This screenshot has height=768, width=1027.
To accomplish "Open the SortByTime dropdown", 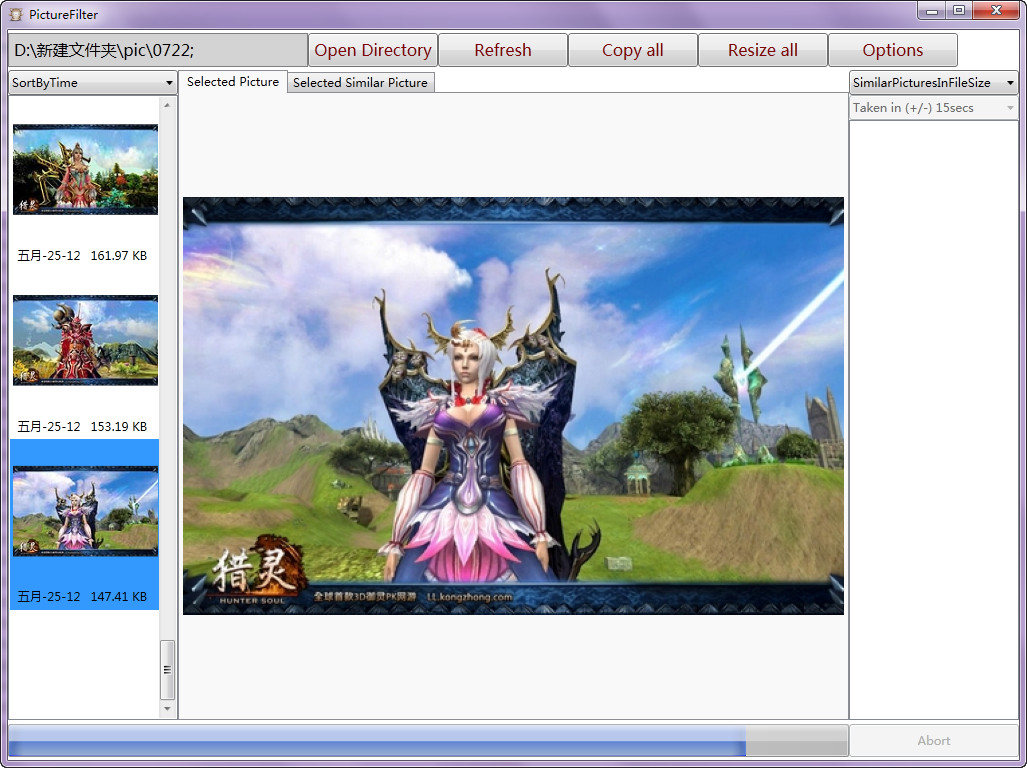I will 92,82.
